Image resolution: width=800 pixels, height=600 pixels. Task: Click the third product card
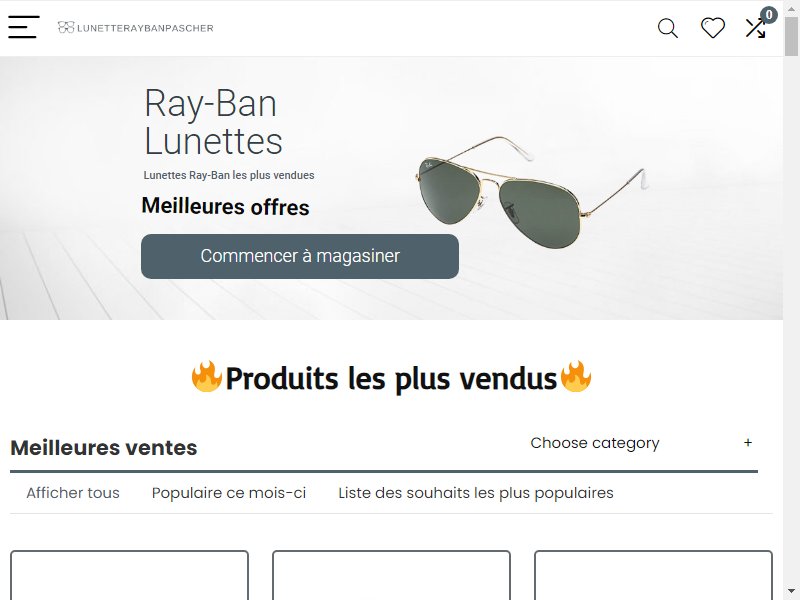653,575
